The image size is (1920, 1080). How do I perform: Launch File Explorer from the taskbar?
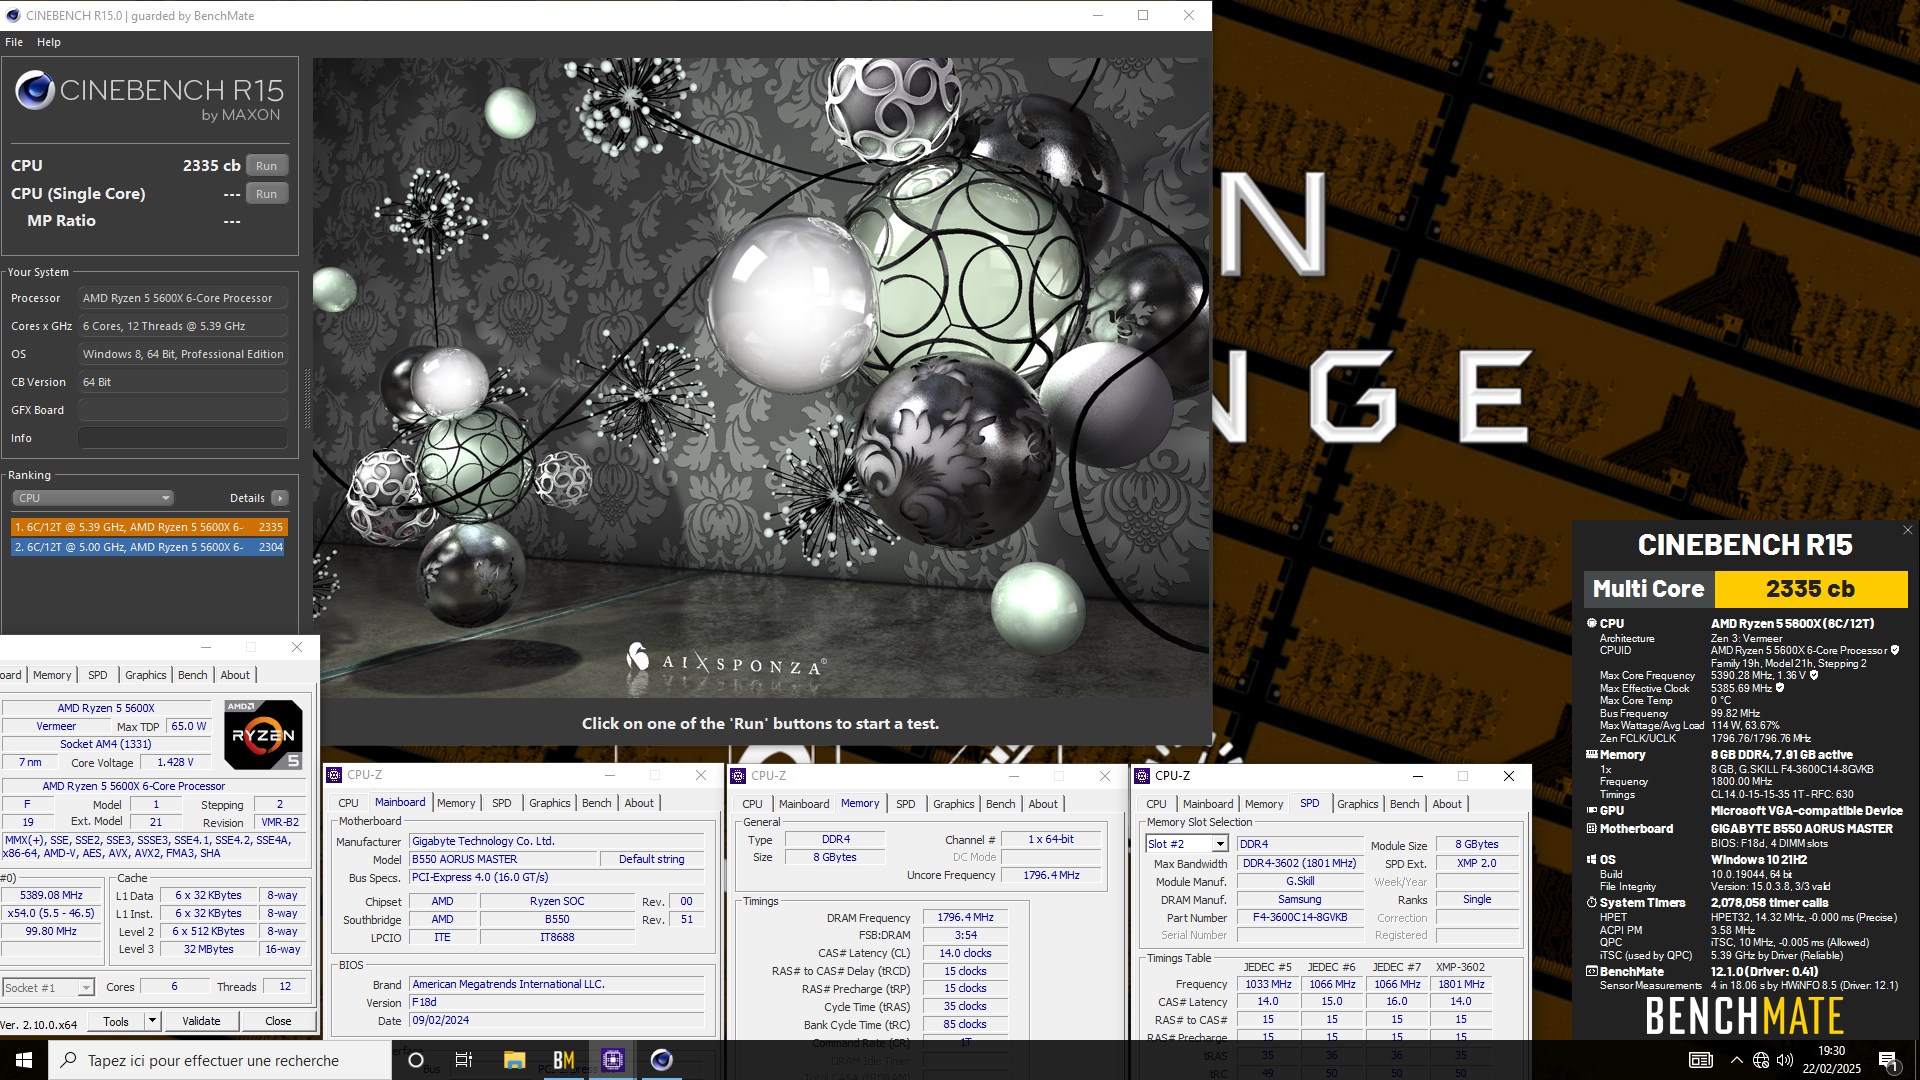[x=514, y=1060]
